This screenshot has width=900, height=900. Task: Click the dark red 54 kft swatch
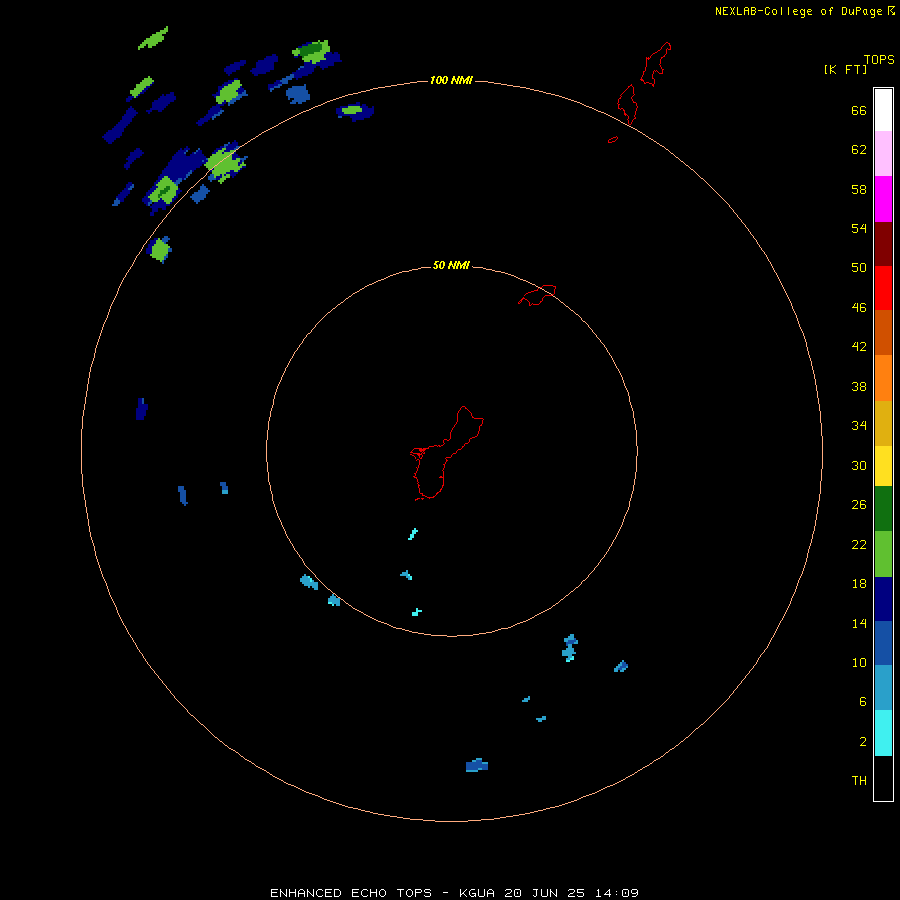(883, 243)
